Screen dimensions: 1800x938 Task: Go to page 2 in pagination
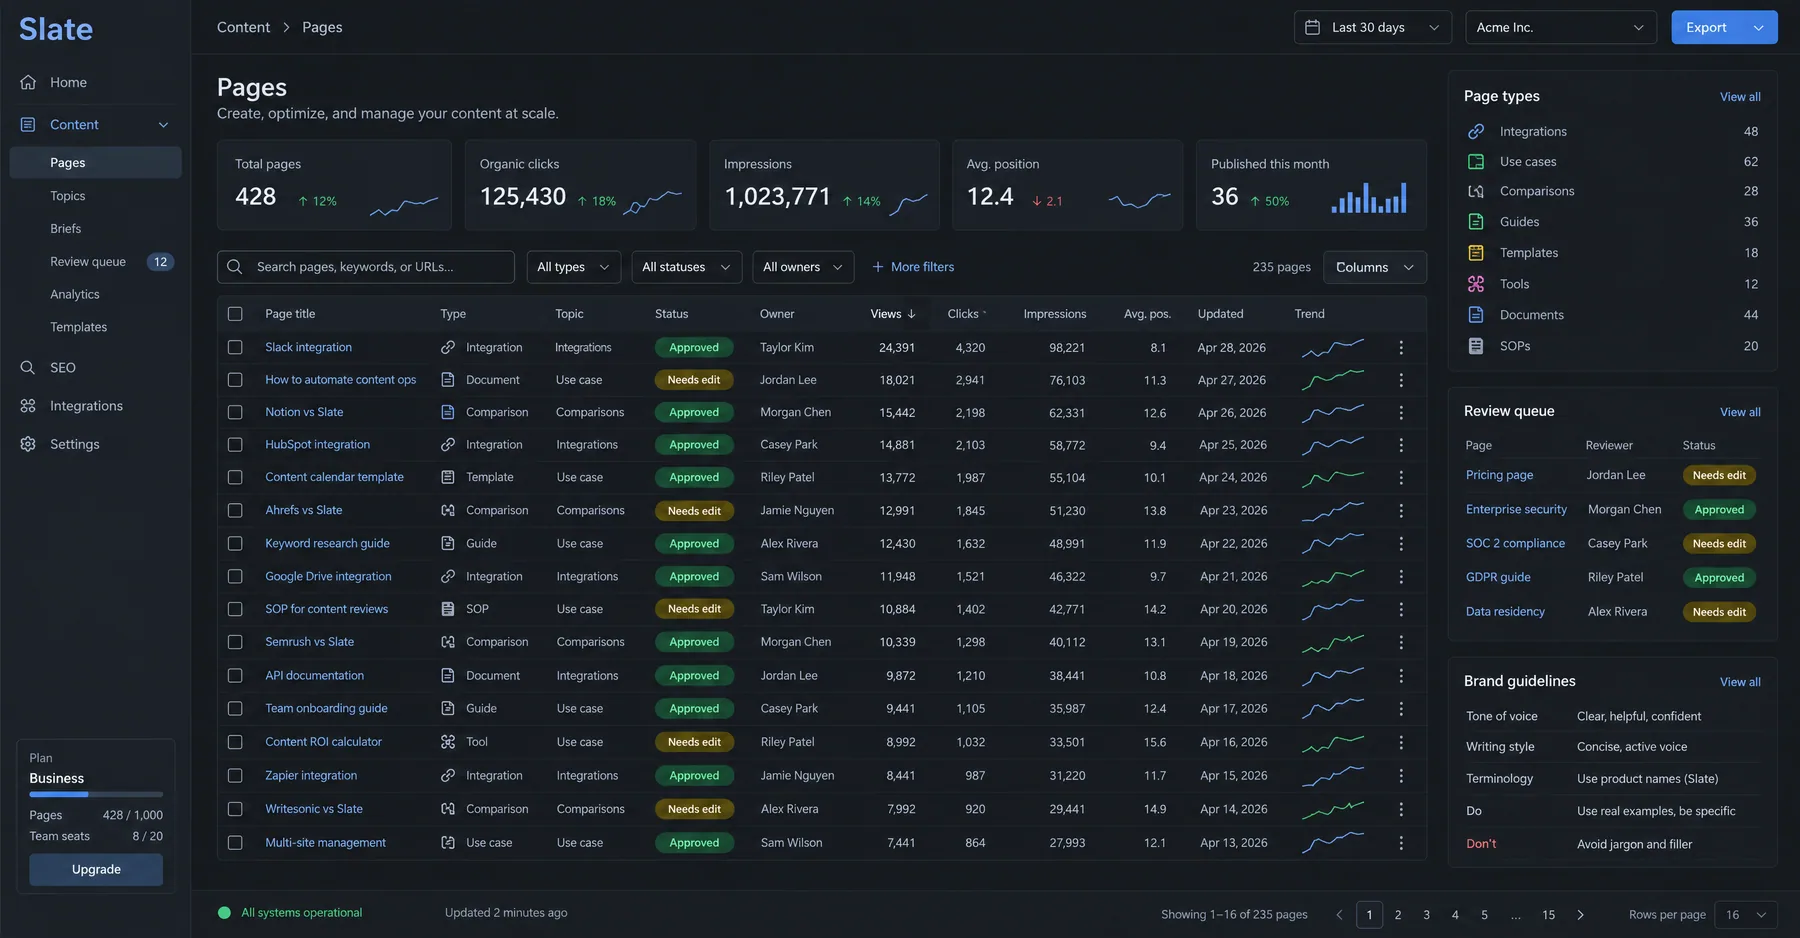pos(1398,915)
